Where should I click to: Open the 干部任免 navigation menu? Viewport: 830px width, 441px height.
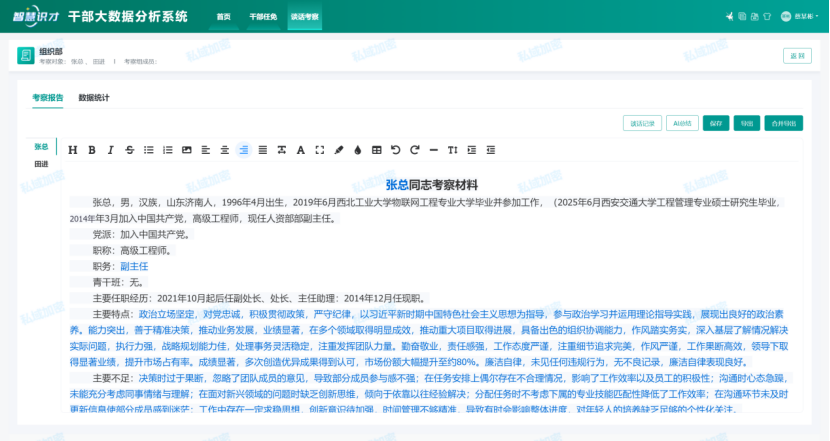pos(263,17)
